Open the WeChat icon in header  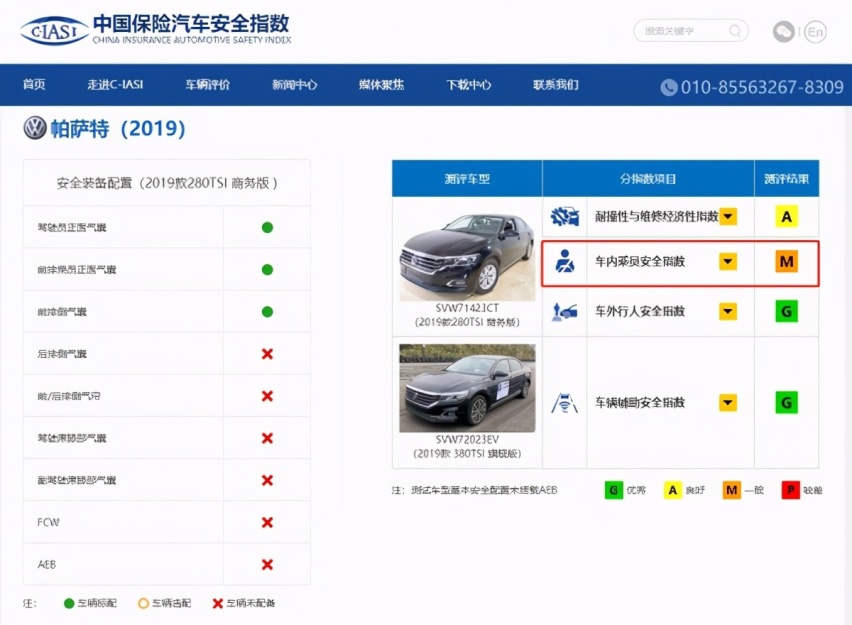784,32
